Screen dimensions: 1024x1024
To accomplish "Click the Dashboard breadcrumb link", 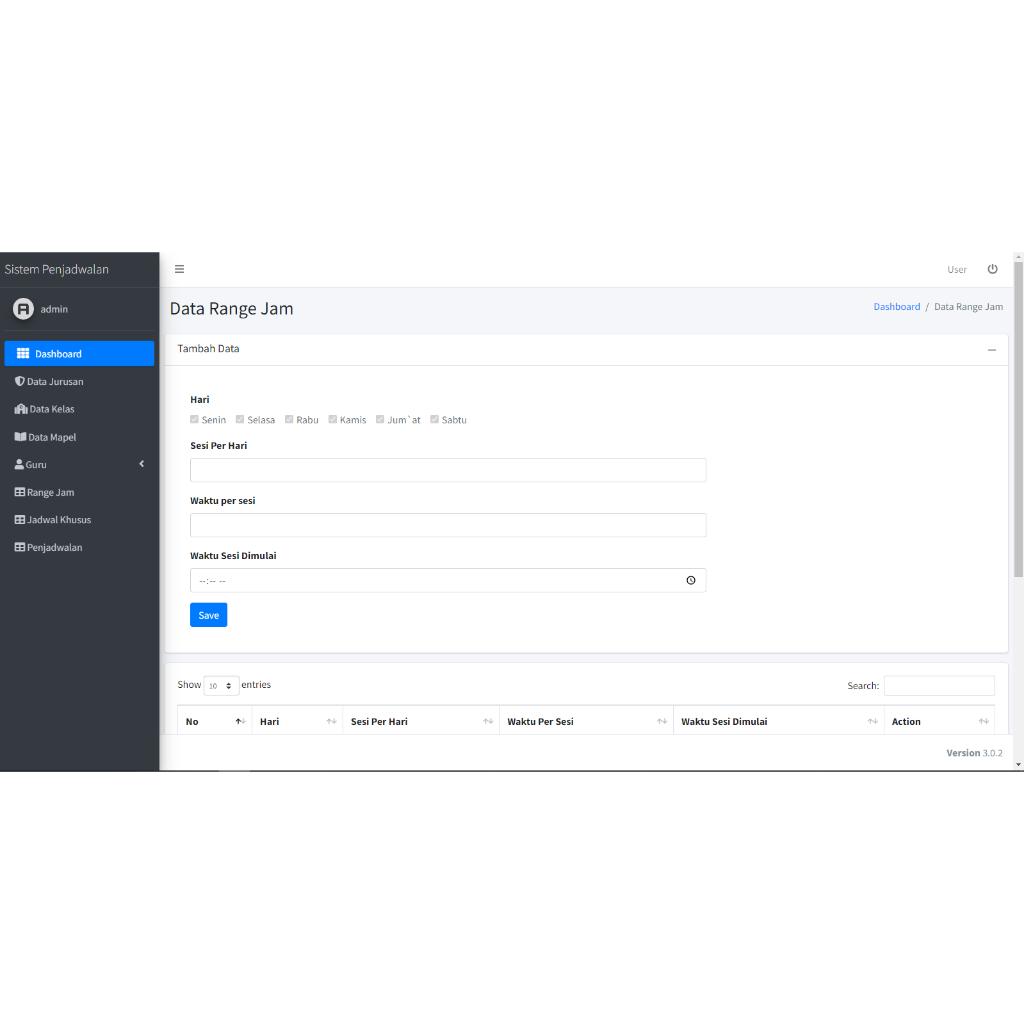I will pos(897,307).
